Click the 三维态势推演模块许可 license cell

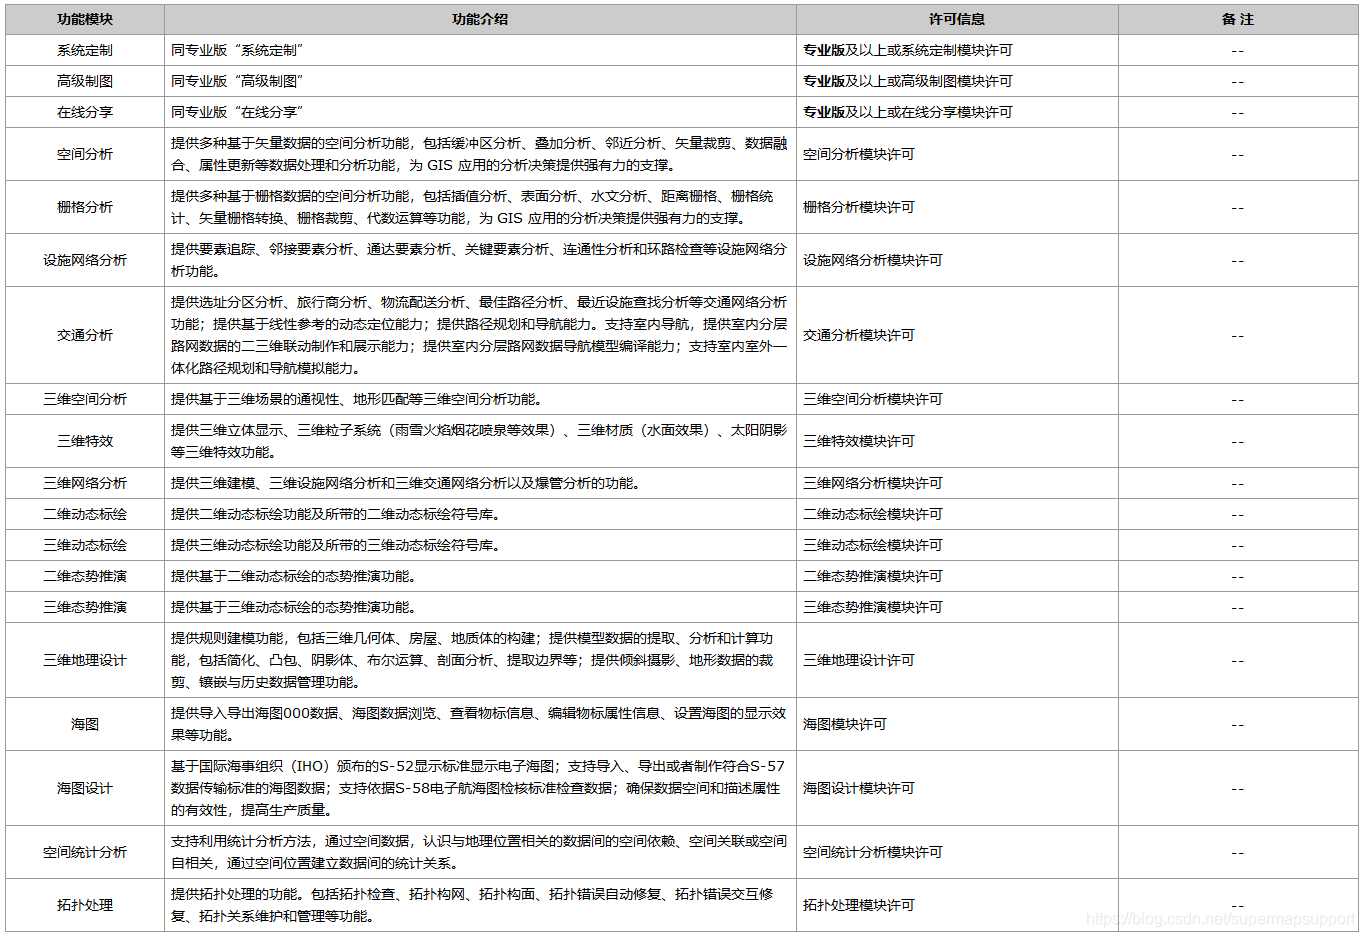pos(957,607)
